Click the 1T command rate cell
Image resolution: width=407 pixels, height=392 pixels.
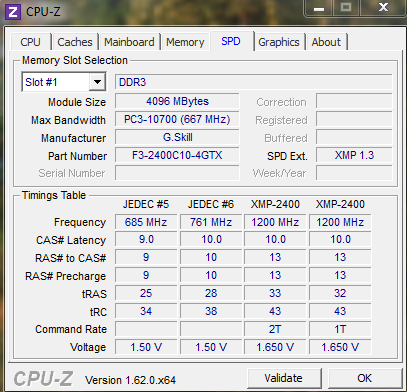(340, 329)
